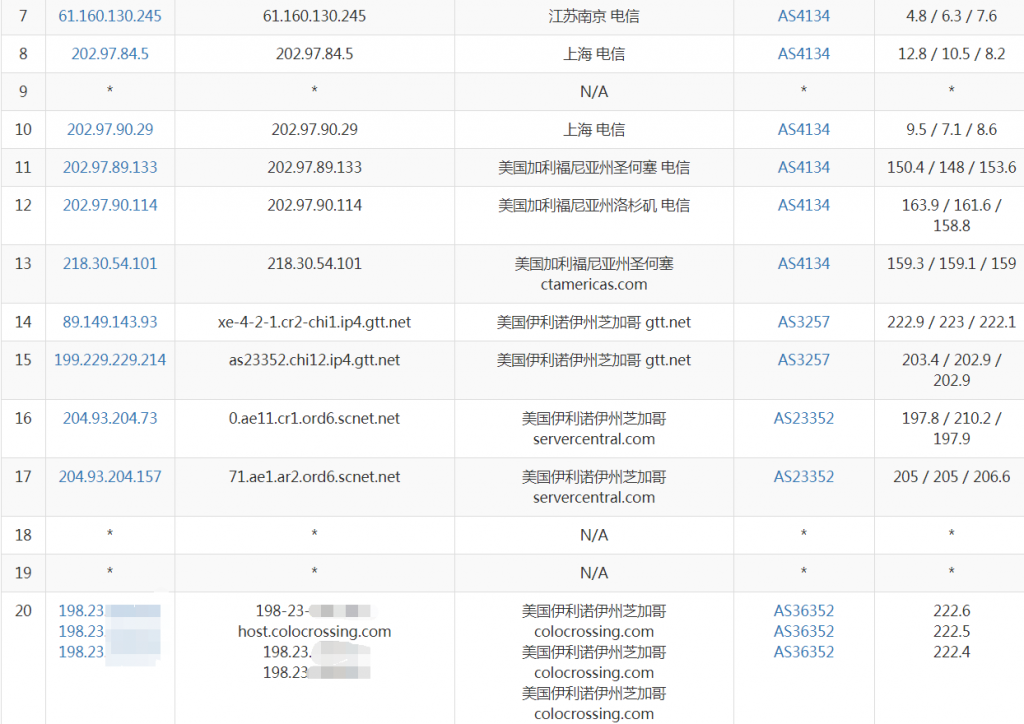
Task: Click AS4134 link in hop 13 row
Action: 804,263
